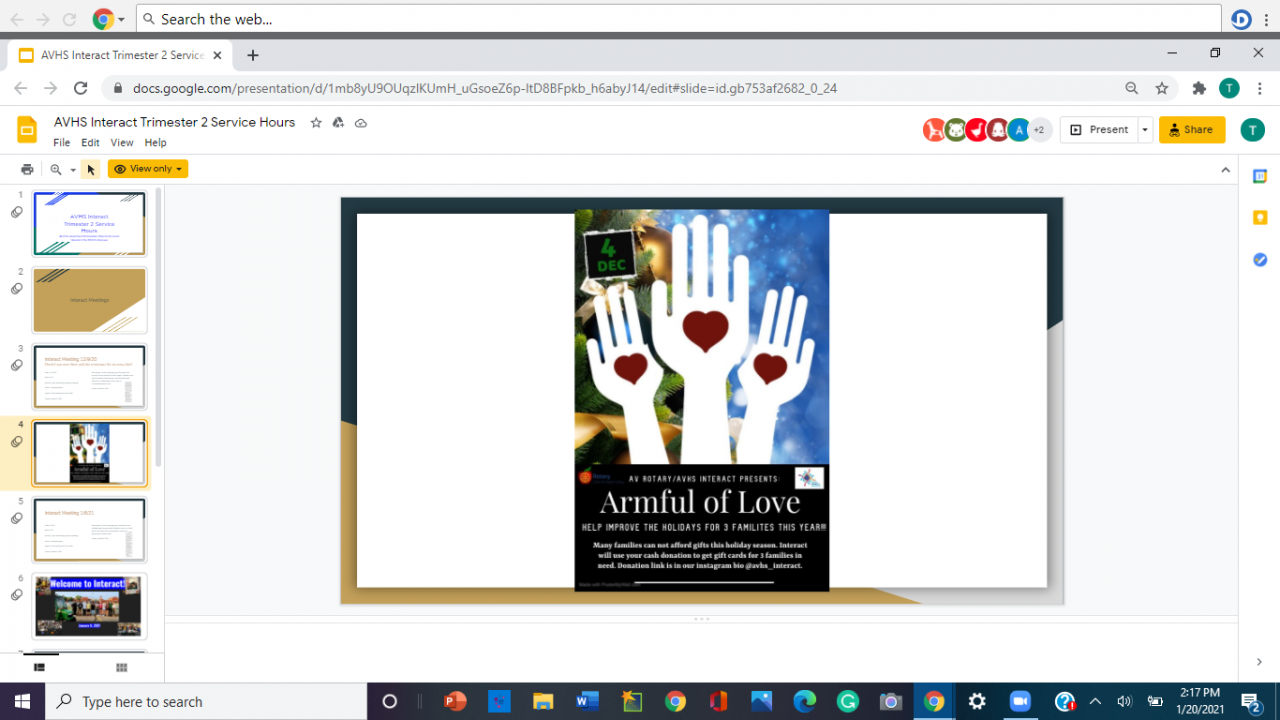The width and height of the screenshot is (1280, 720).
Task: Select slide 1 title thumbnail
Action: pos(90,223)
